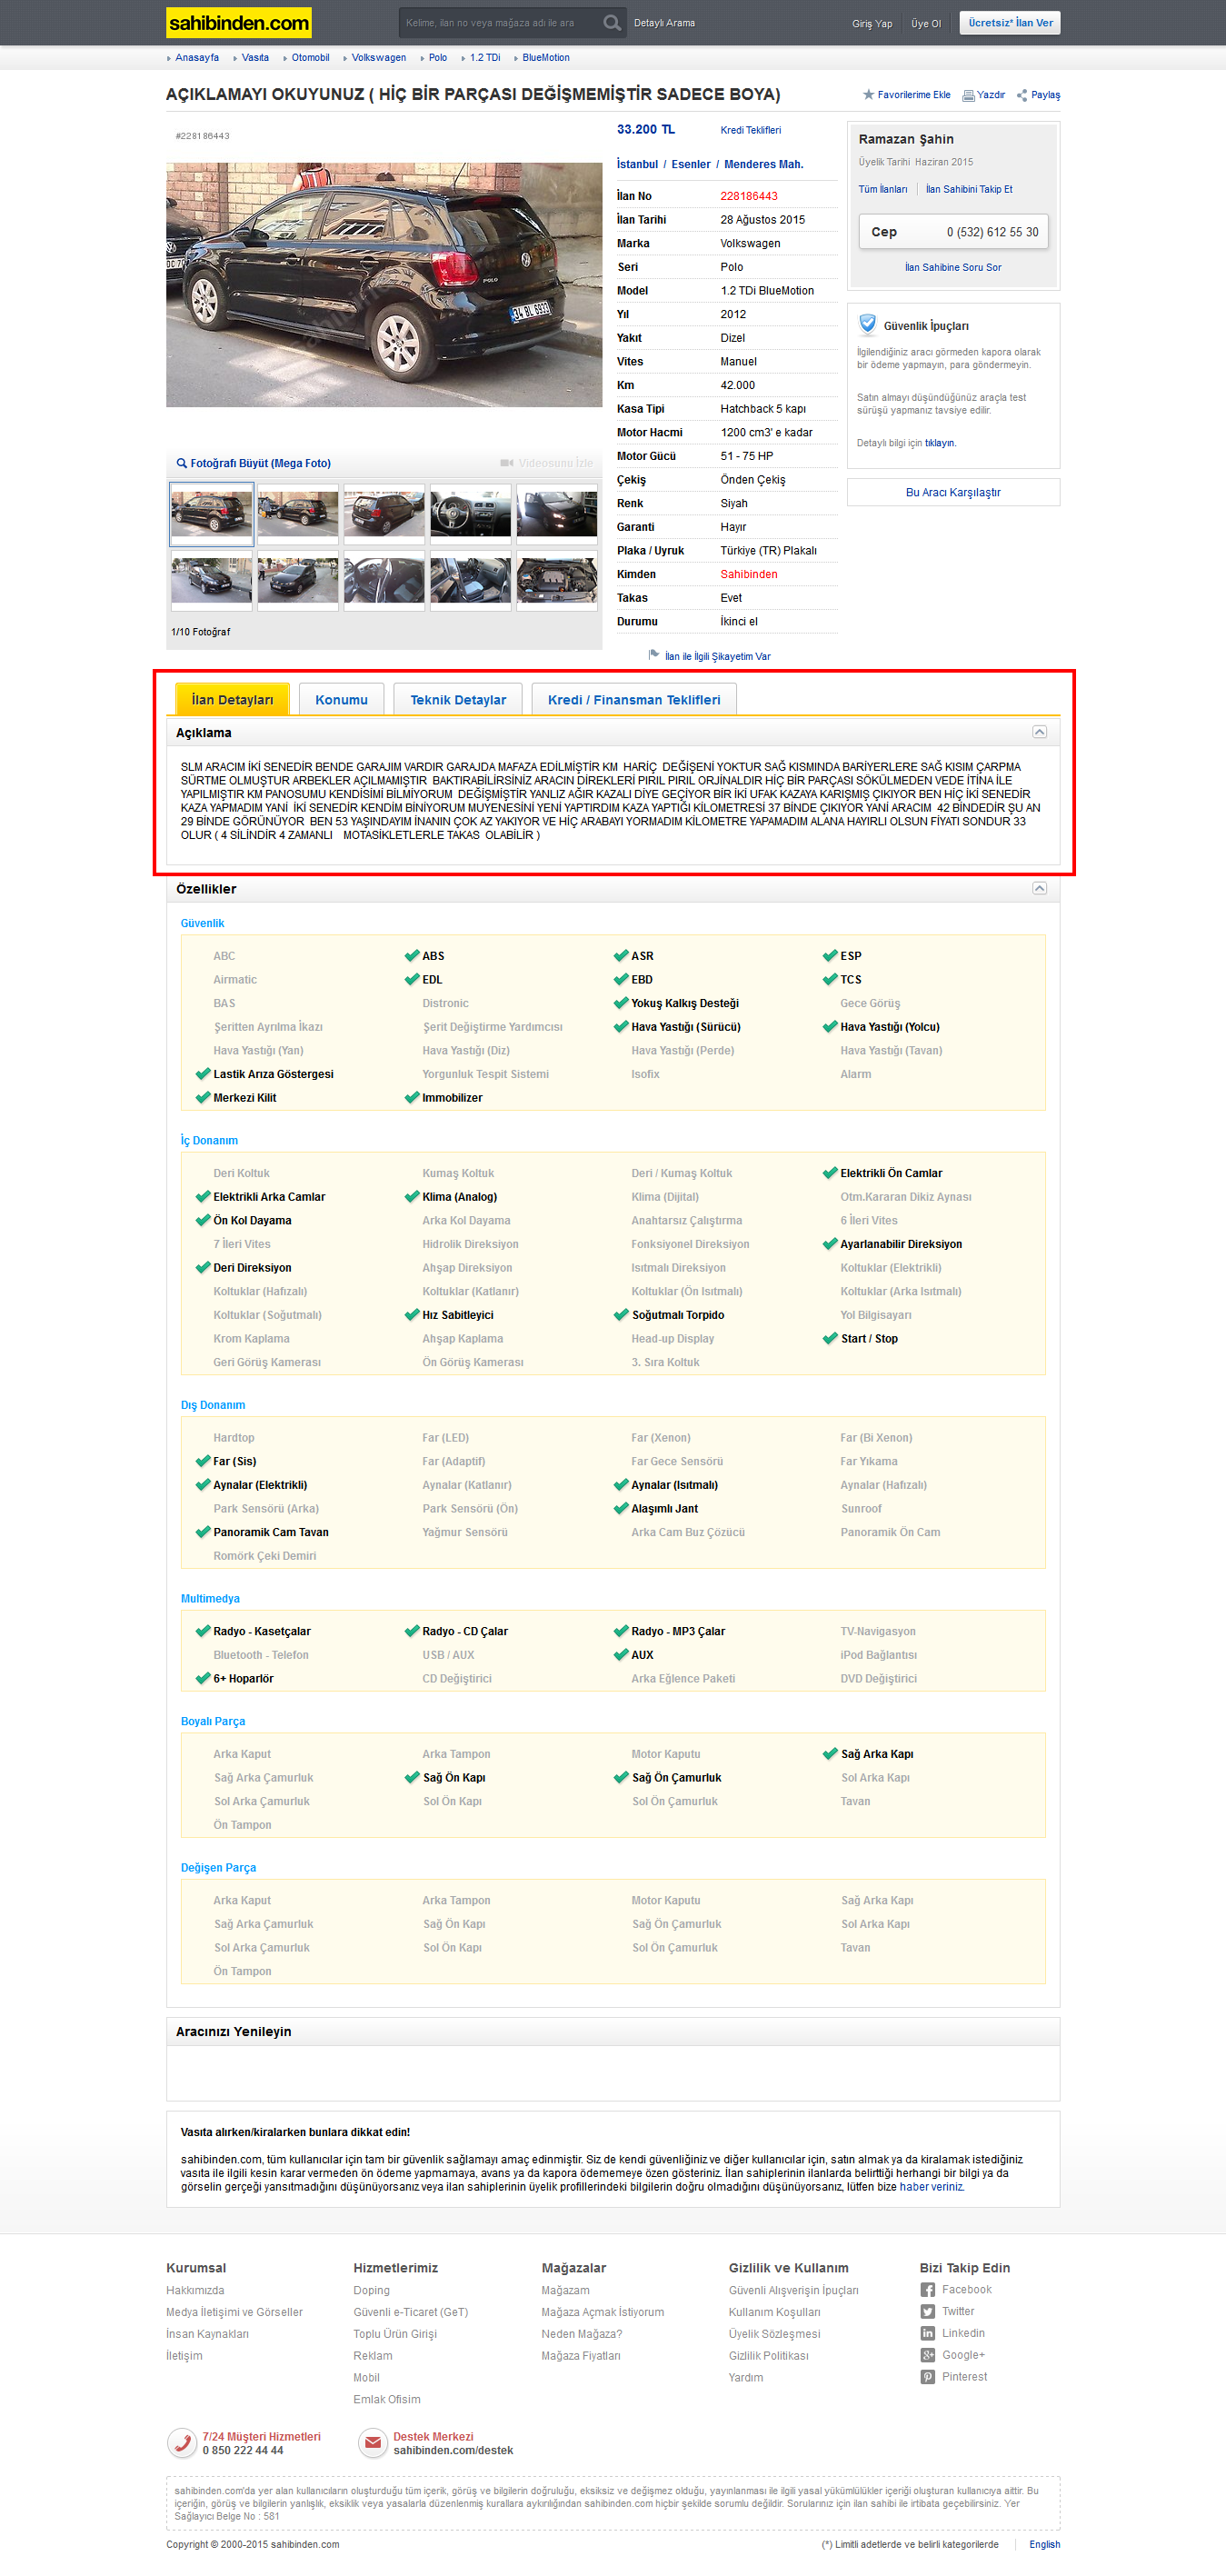Collapse the Açıklama section
This screenshot has height=2576, width=1226.
pos(1039,732)
